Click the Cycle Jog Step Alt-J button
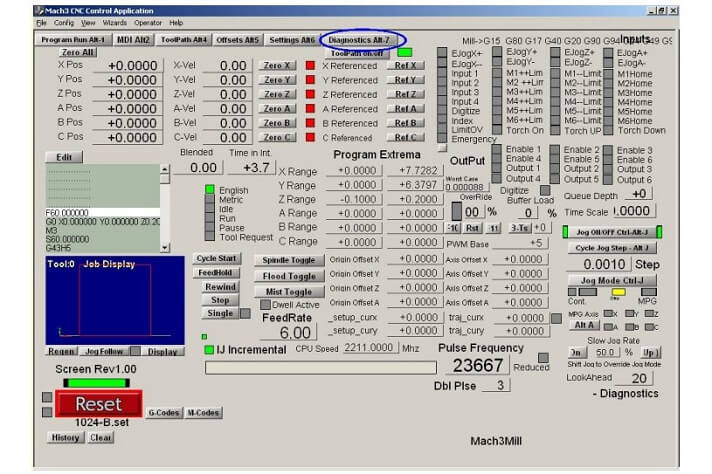712x474 pixels. click(x=612, y=248)
